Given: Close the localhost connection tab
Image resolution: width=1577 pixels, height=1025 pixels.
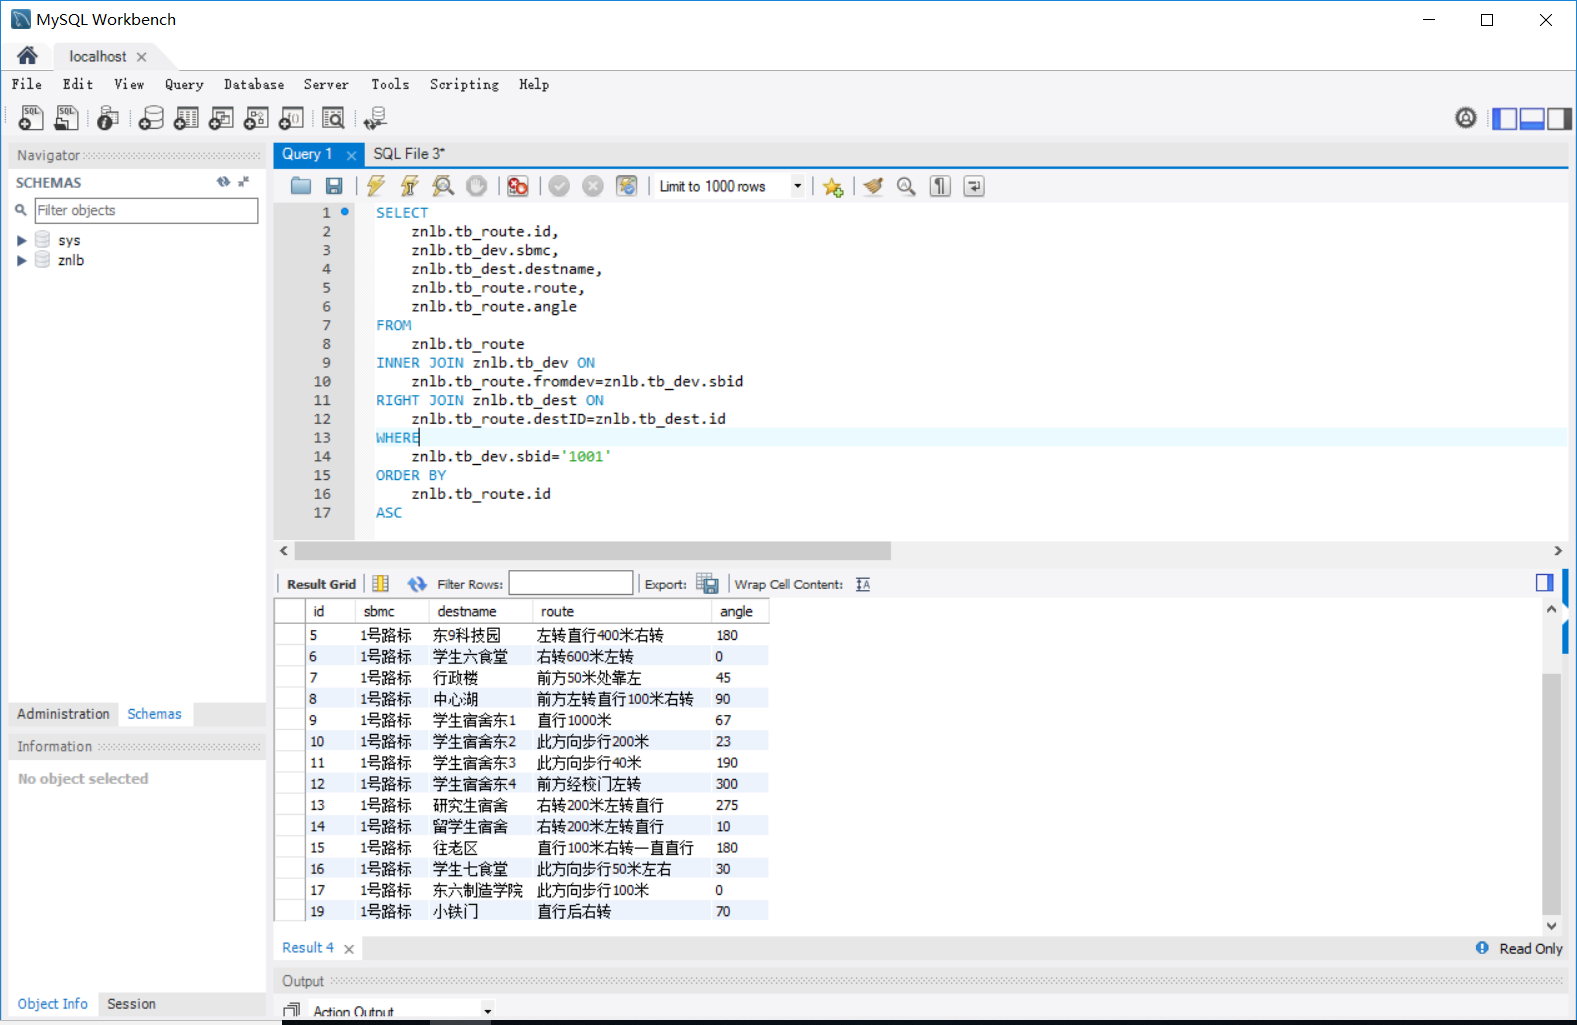Looking at the screenshot, I should 141,57.
